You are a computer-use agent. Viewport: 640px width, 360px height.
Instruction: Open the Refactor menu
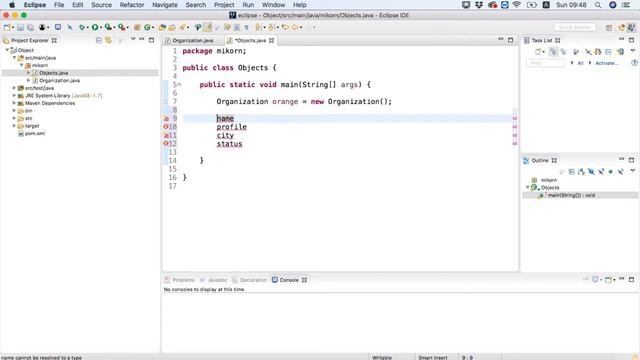click(131, 5)
